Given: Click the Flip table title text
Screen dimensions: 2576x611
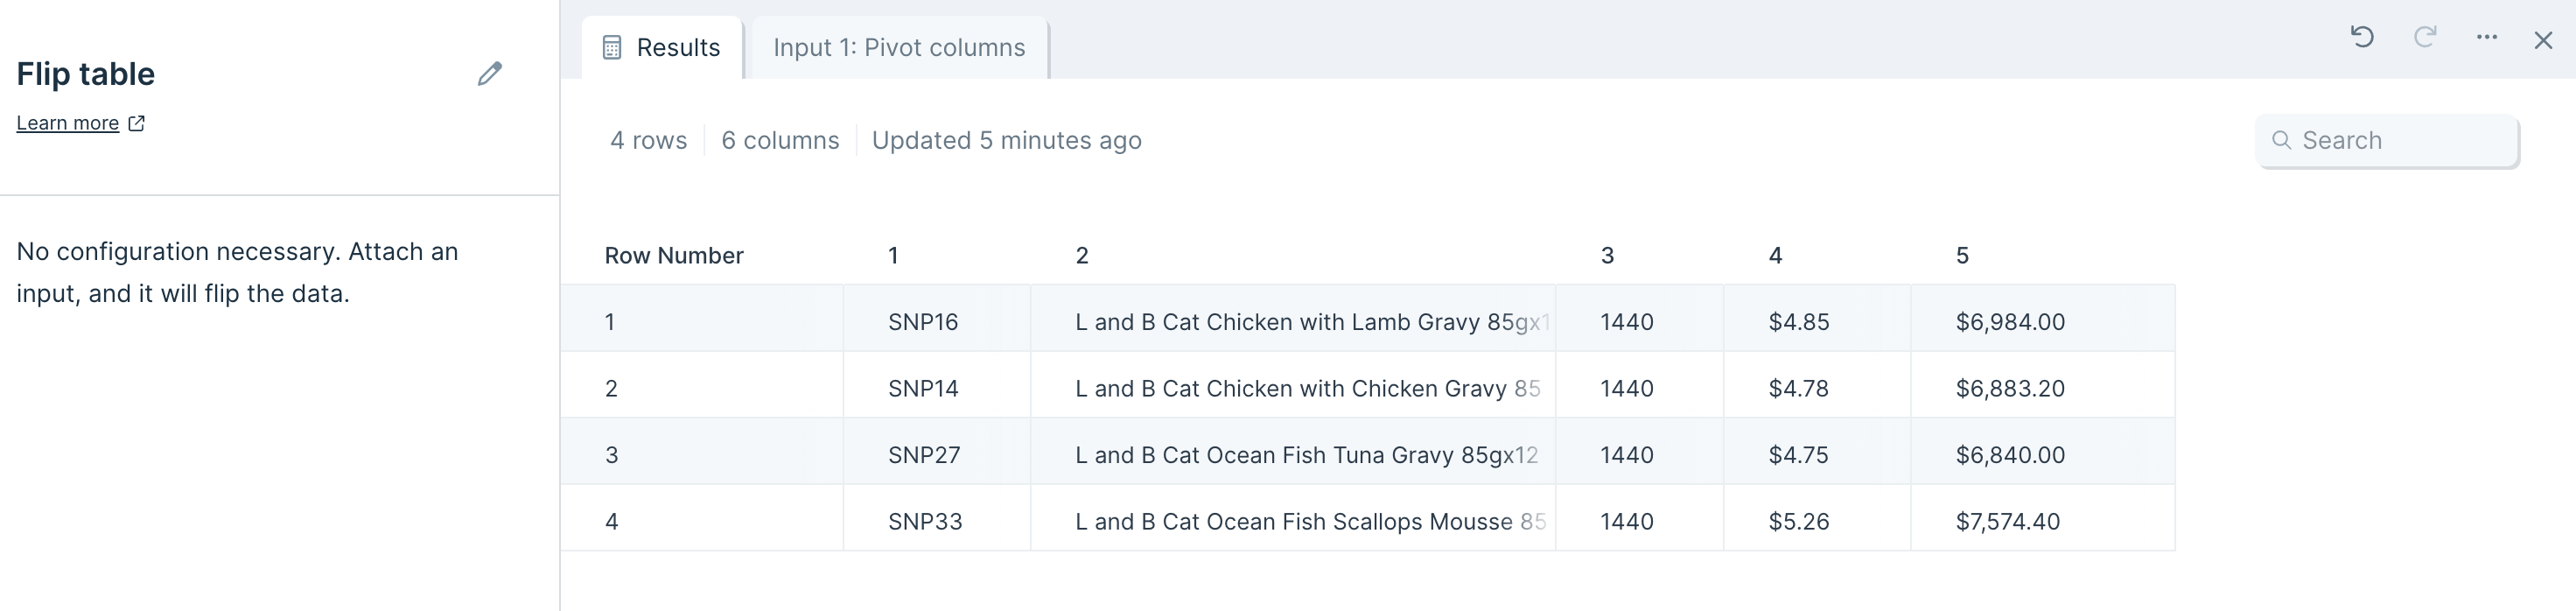Looking at the screenshot, I should pyautogui.click(x=86, y=74).
